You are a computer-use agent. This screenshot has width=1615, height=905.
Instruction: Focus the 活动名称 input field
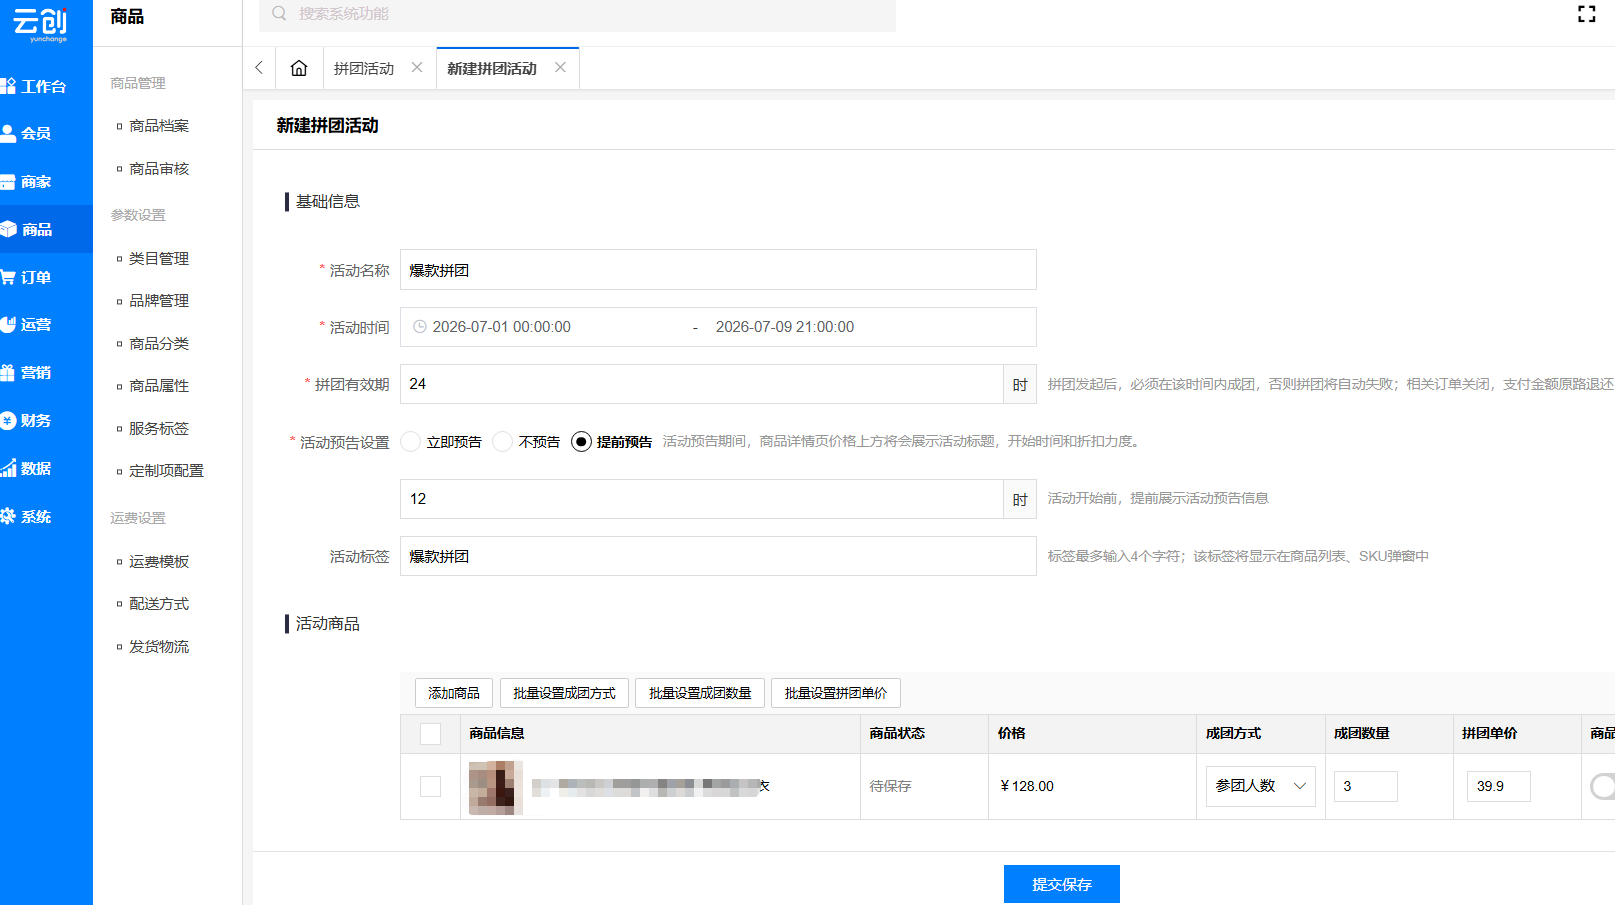click(x=718, y=270)
